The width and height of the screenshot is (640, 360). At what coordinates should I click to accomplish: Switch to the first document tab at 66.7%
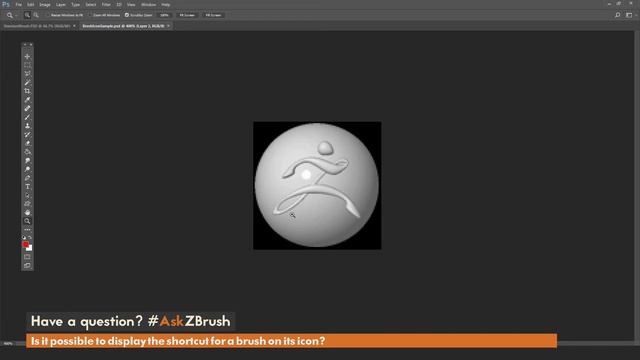pos(37,26)
